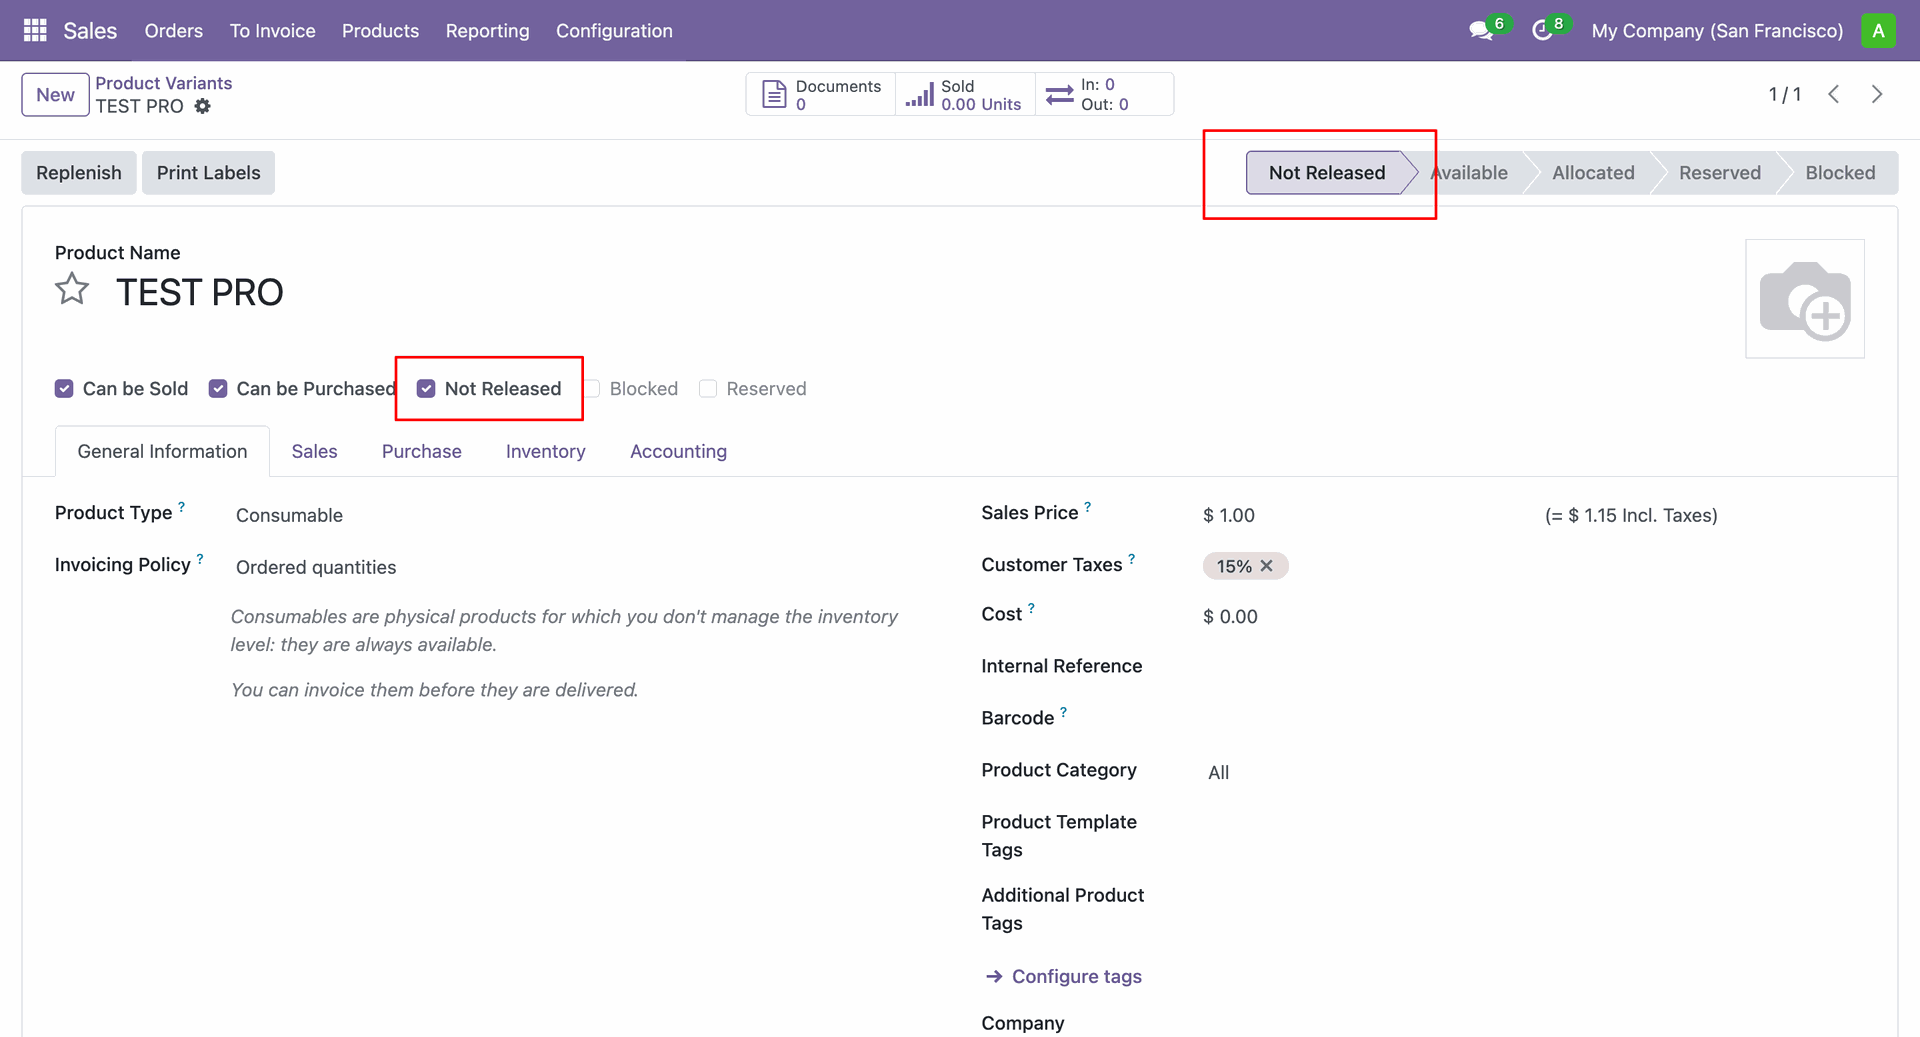Viewport: 1920px width, 1037px height.
Task: Click the gear icon beside TEST PRO
Action: (x=203, y=106)
